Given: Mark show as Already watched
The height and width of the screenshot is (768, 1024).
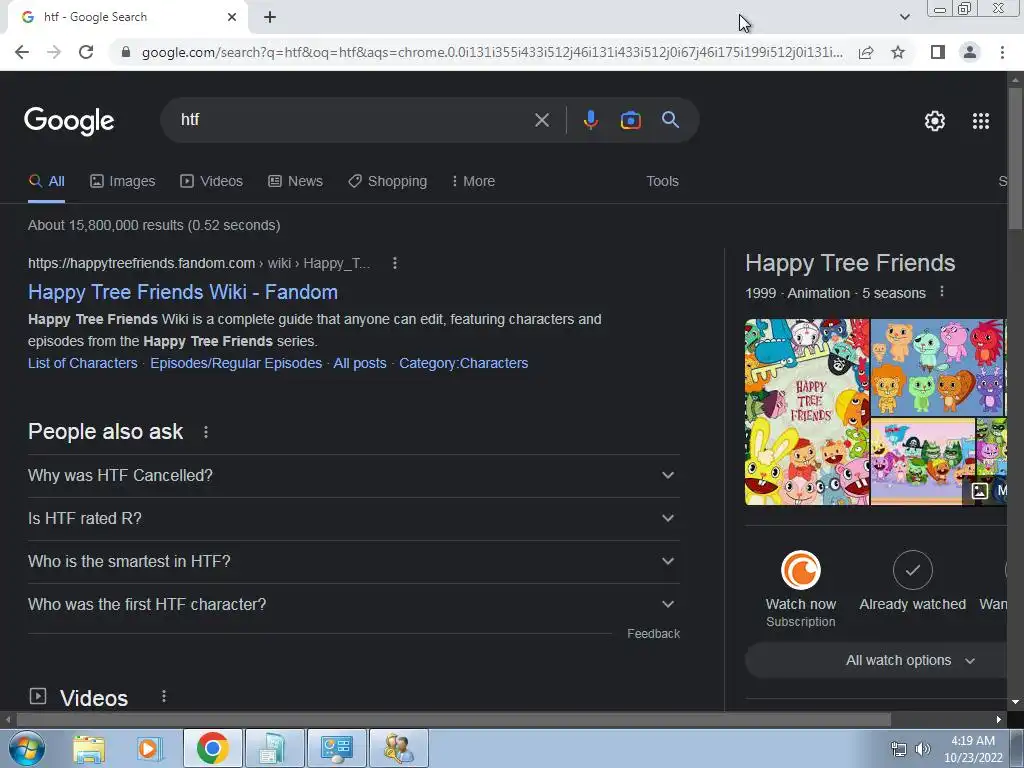Looking at the screenshot, I should pos(912,570).
